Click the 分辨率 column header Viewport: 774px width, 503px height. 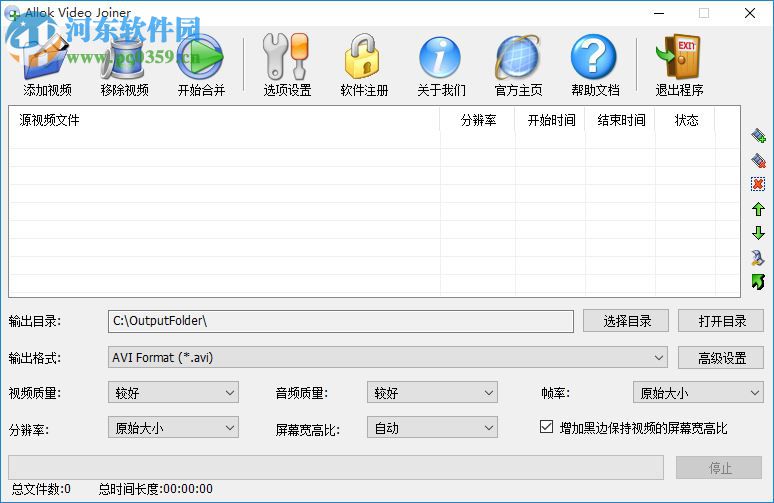pyautogui.click(x=477, y=120)
